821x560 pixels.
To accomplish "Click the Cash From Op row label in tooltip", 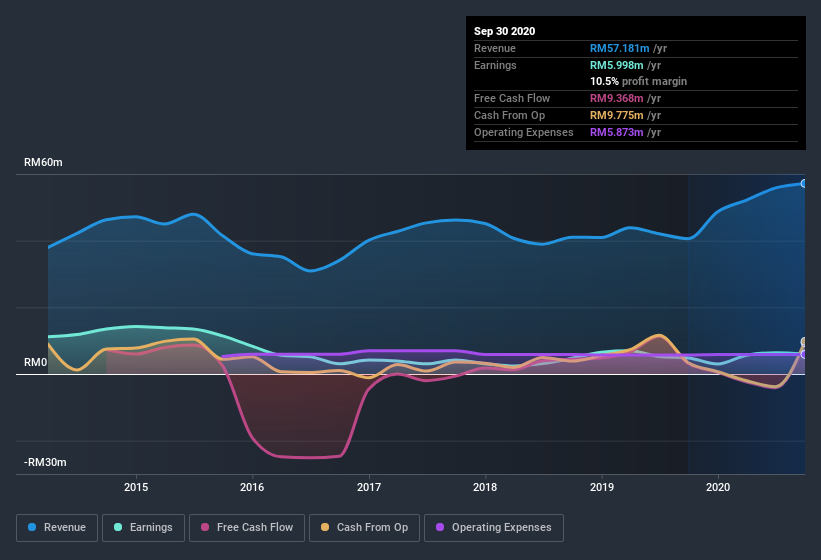I will pyautogui.click(x=509, y=116).
